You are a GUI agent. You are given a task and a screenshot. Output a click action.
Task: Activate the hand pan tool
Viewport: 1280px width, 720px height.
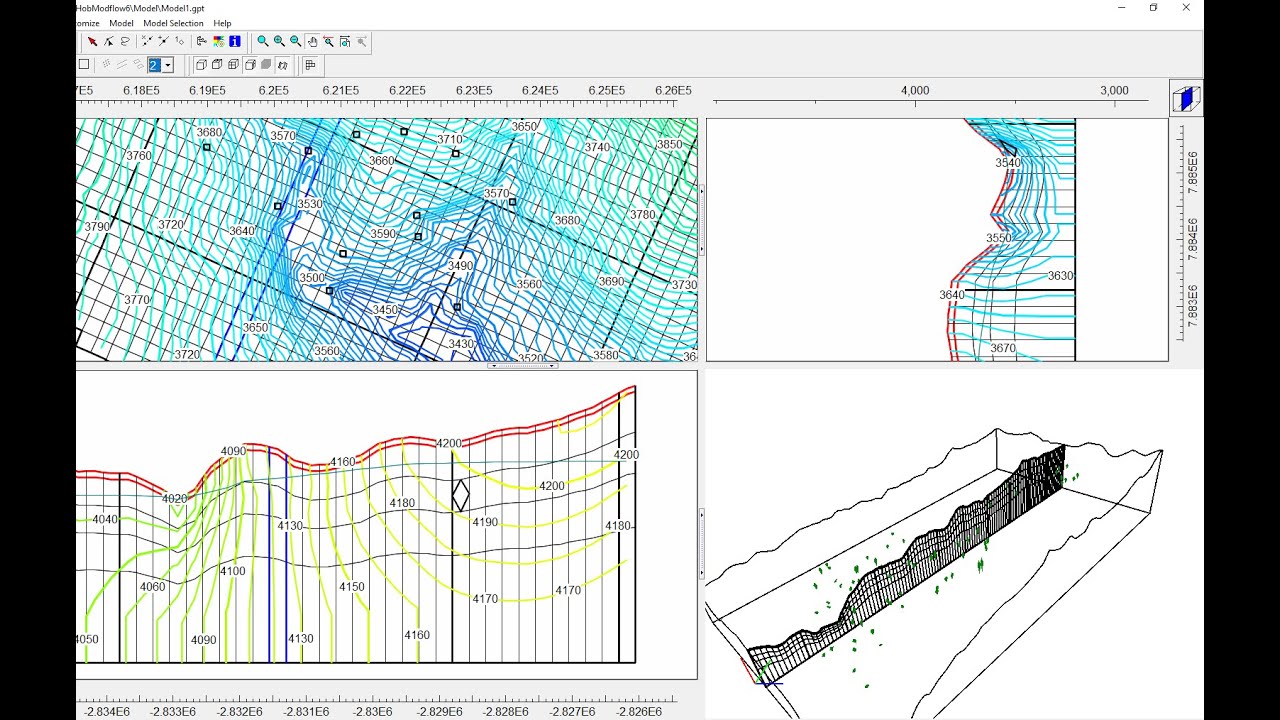(312, 41)
